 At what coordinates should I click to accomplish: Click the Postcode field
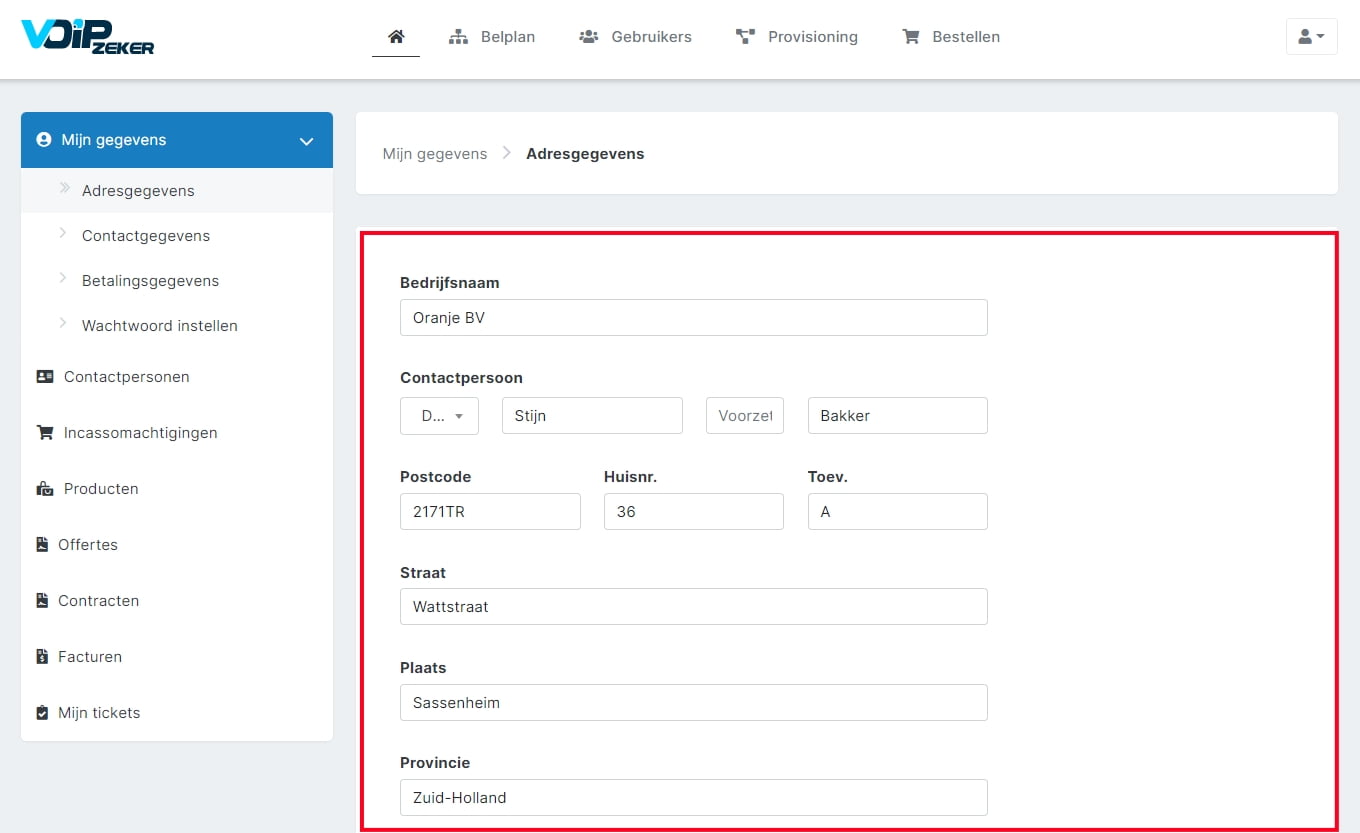[490, 511]
